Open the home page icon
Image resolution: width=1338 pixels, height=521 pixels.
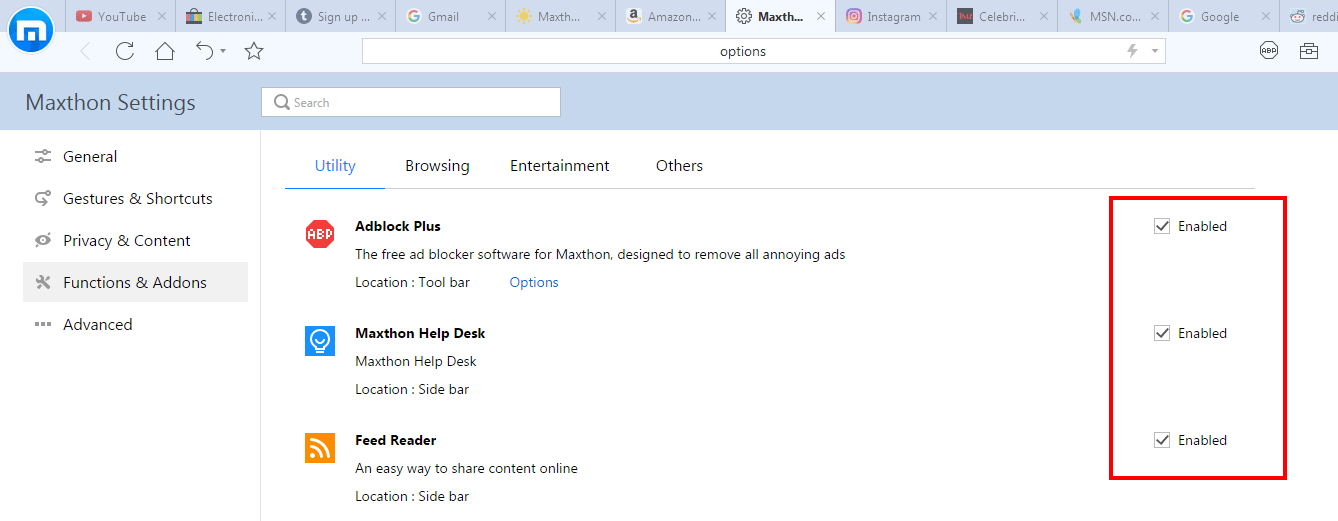tap(165, 51)
